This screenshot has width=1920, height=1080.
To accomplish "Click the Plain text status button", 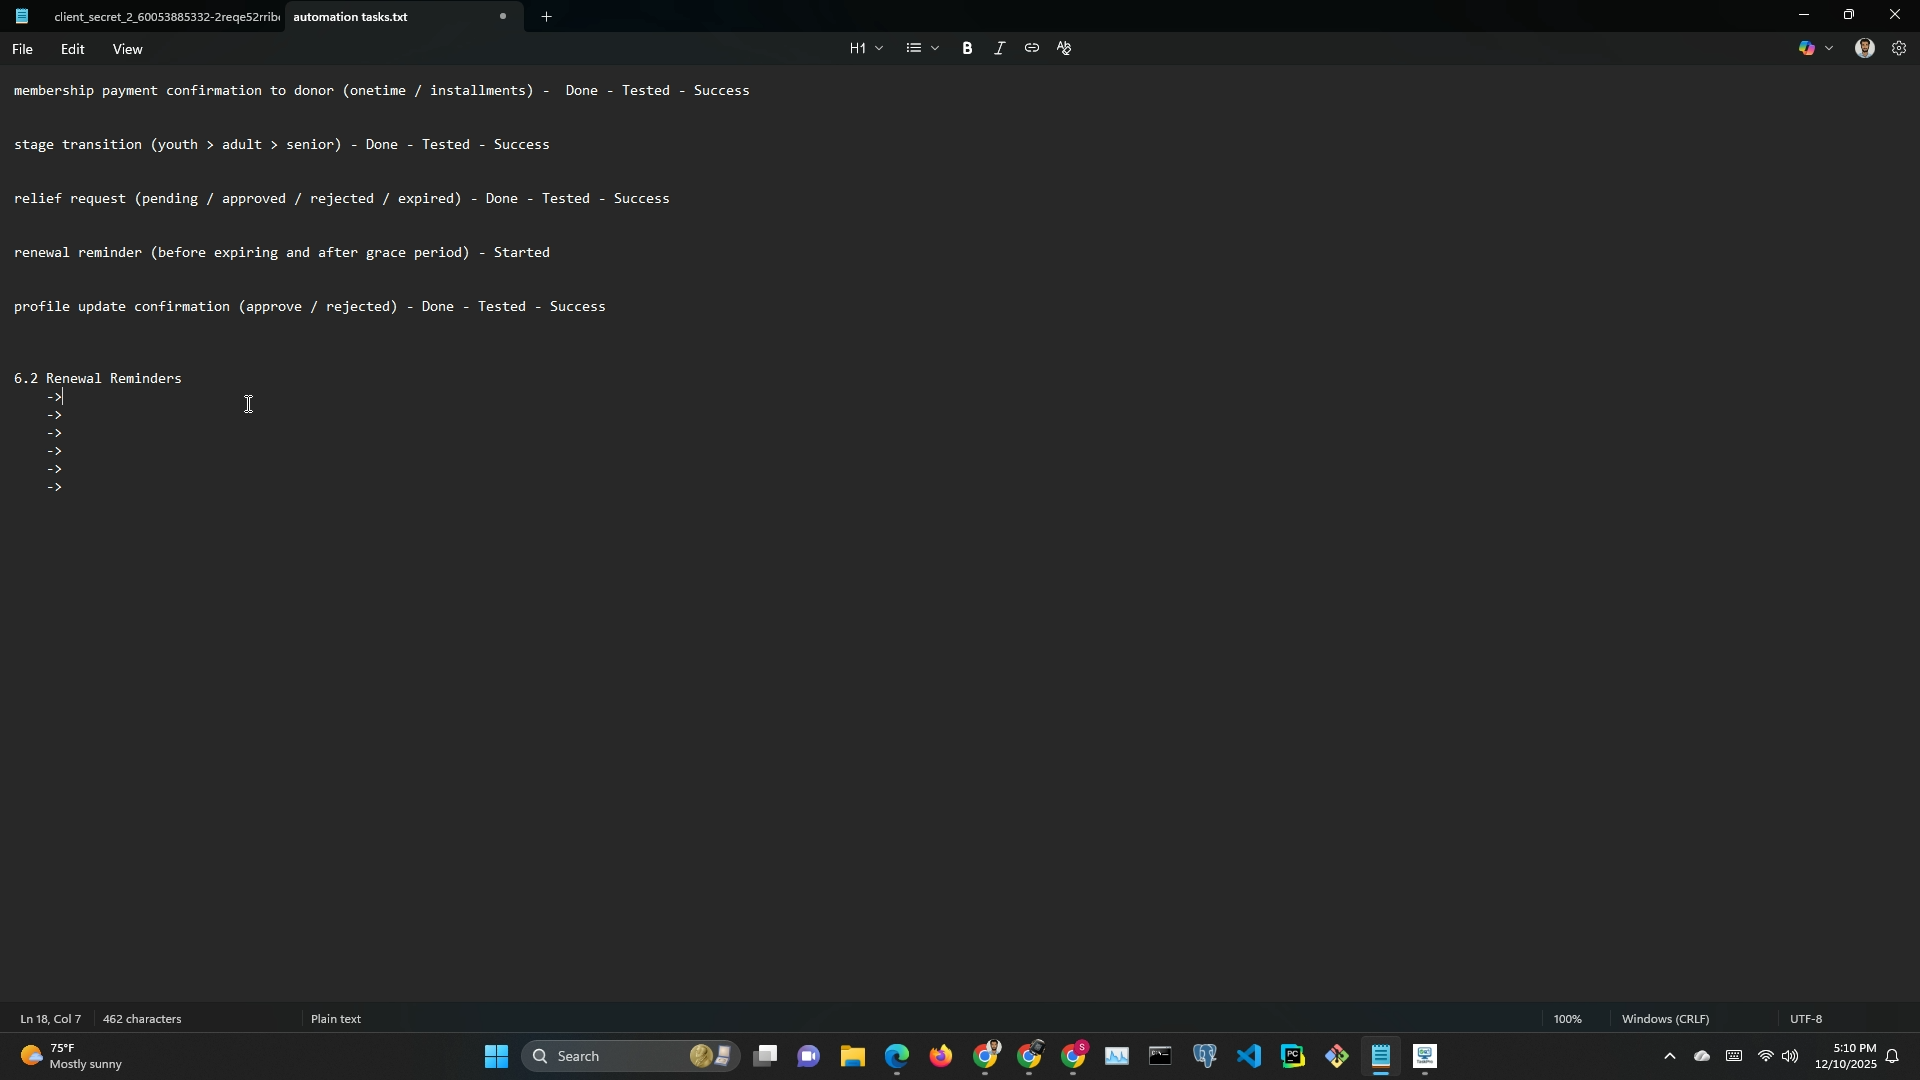I will [336, 1019].
